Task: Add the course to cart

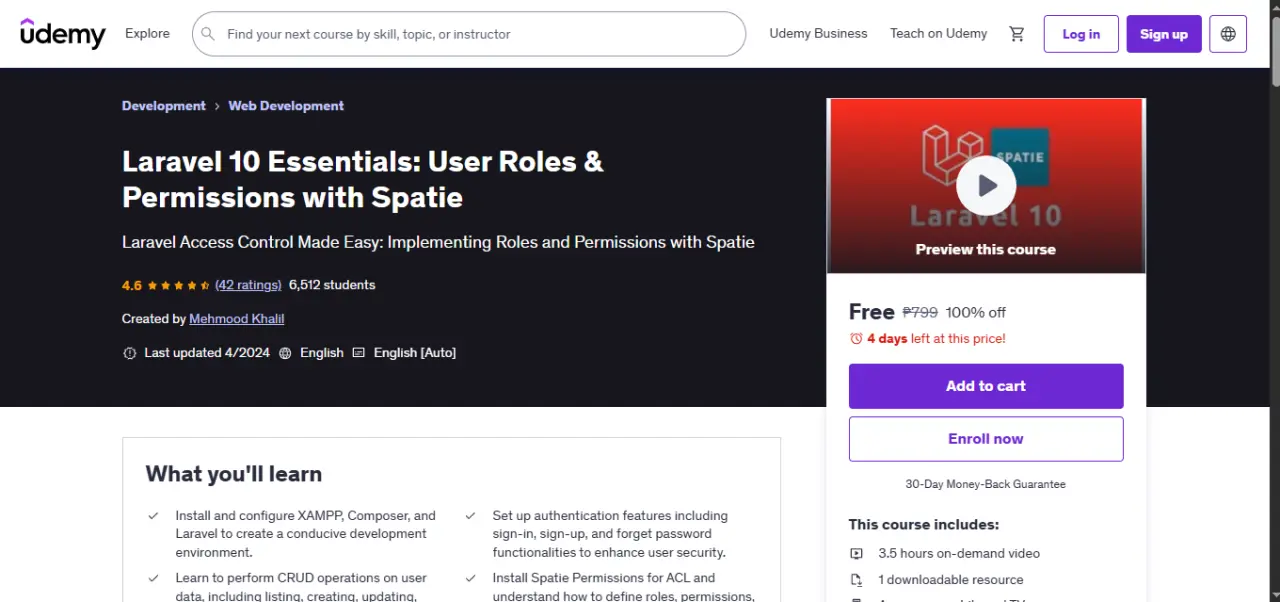Action: click(986, 386)
